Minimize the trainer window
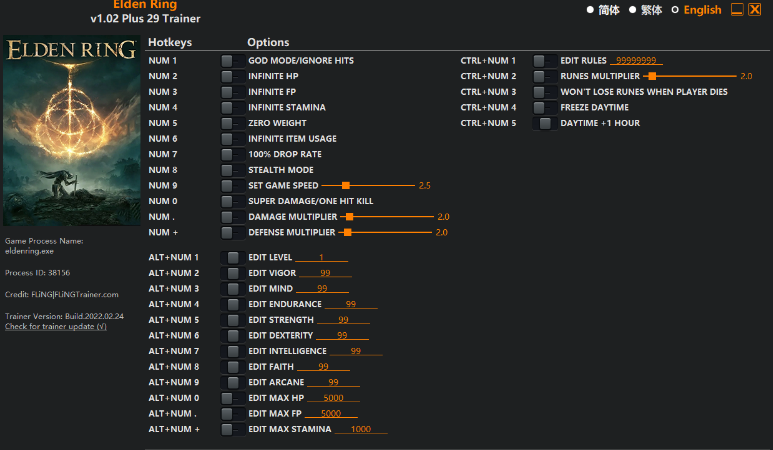 tap(737, 9)
